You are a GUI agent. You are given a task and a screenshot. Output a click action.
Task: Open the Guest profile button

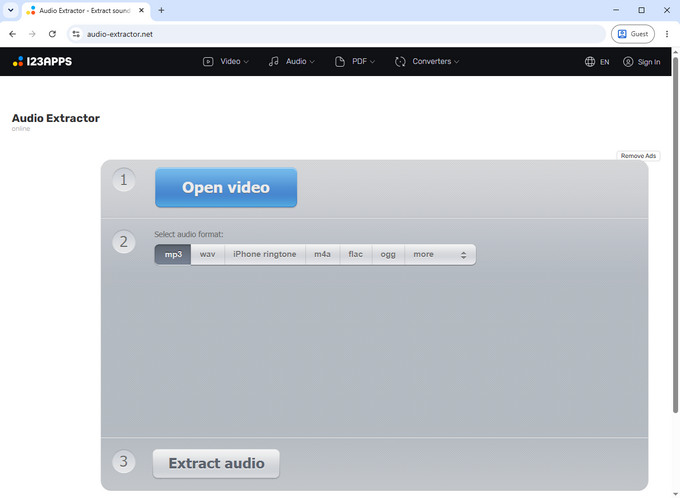(633, 34)
